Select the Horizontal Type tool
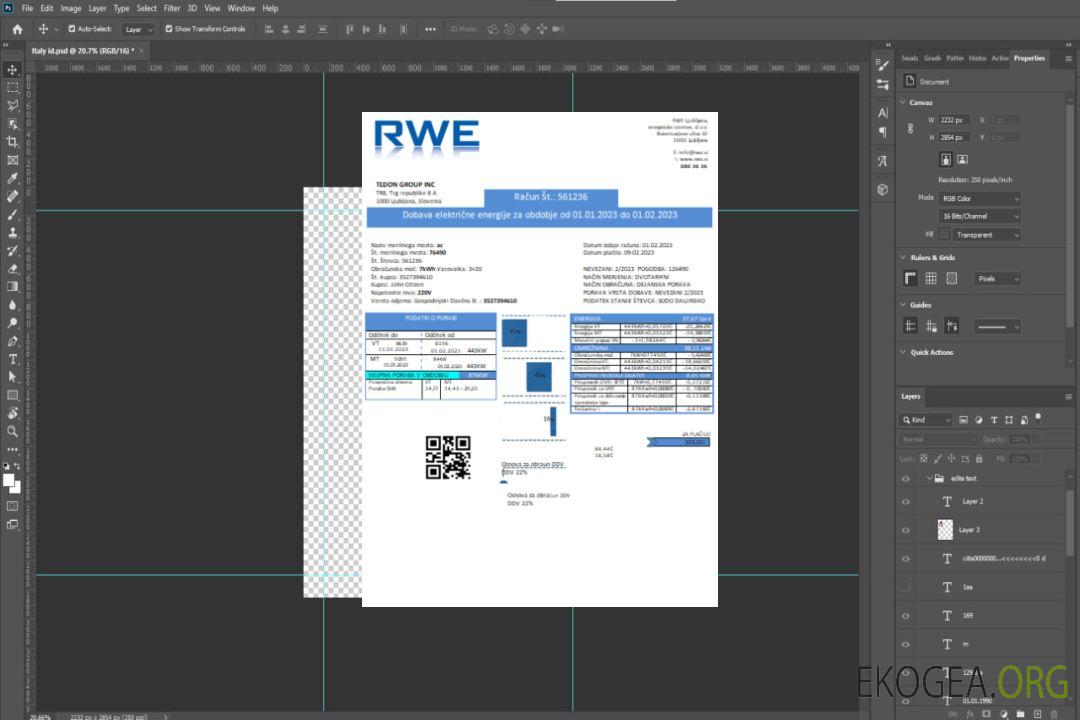Screen dimensions: 1080x720 pyautogui.click(x=13, y=359)
